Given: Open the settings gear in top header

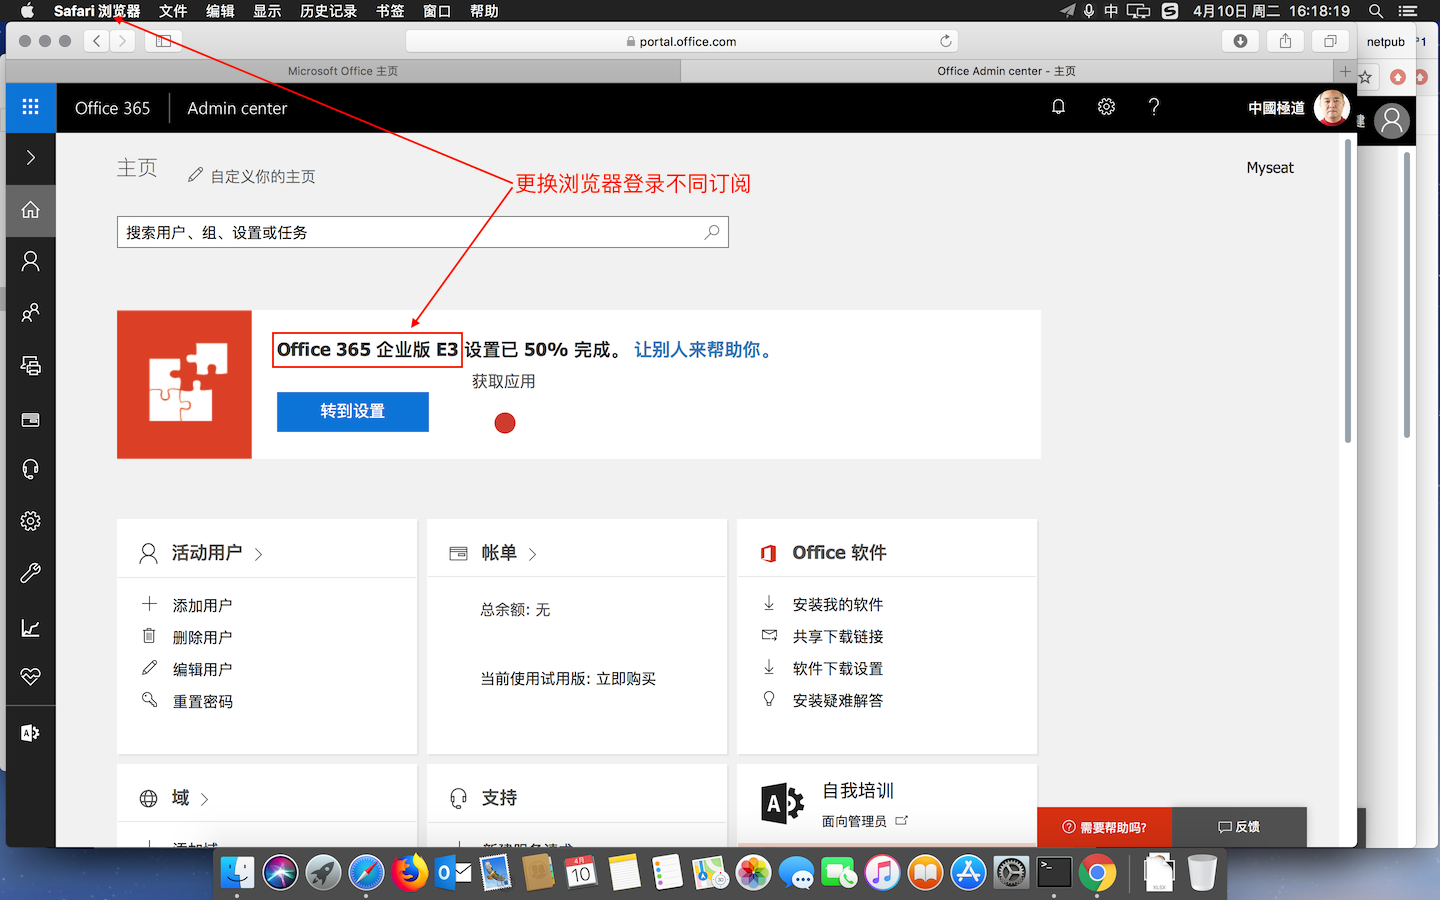Looking at the screenshot, I should [1106, 107].
